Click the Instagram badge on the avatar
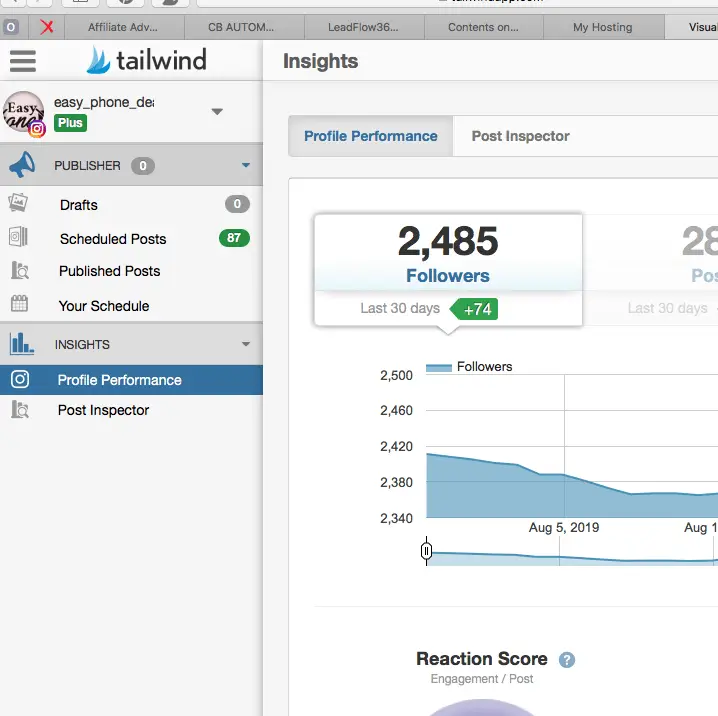 coord(37,130)
